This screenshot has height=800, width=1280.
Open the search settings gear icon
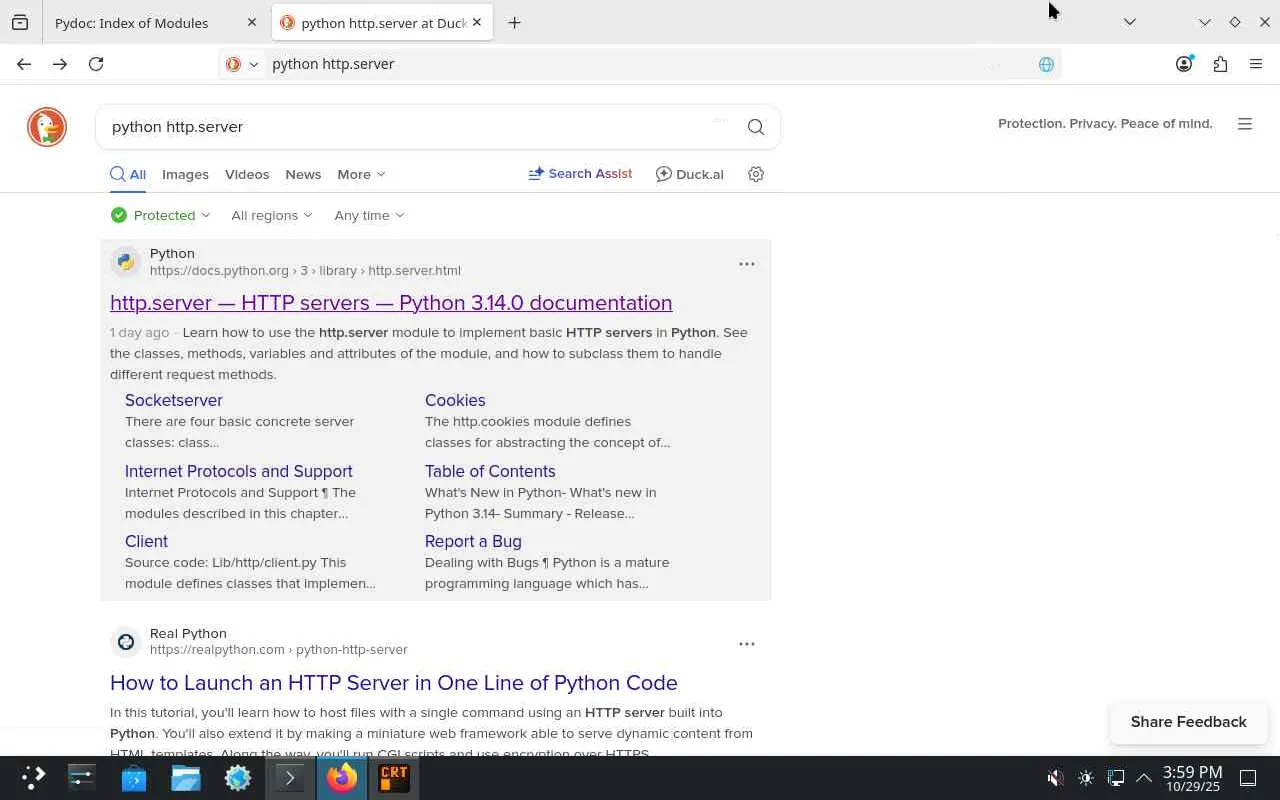756,174
